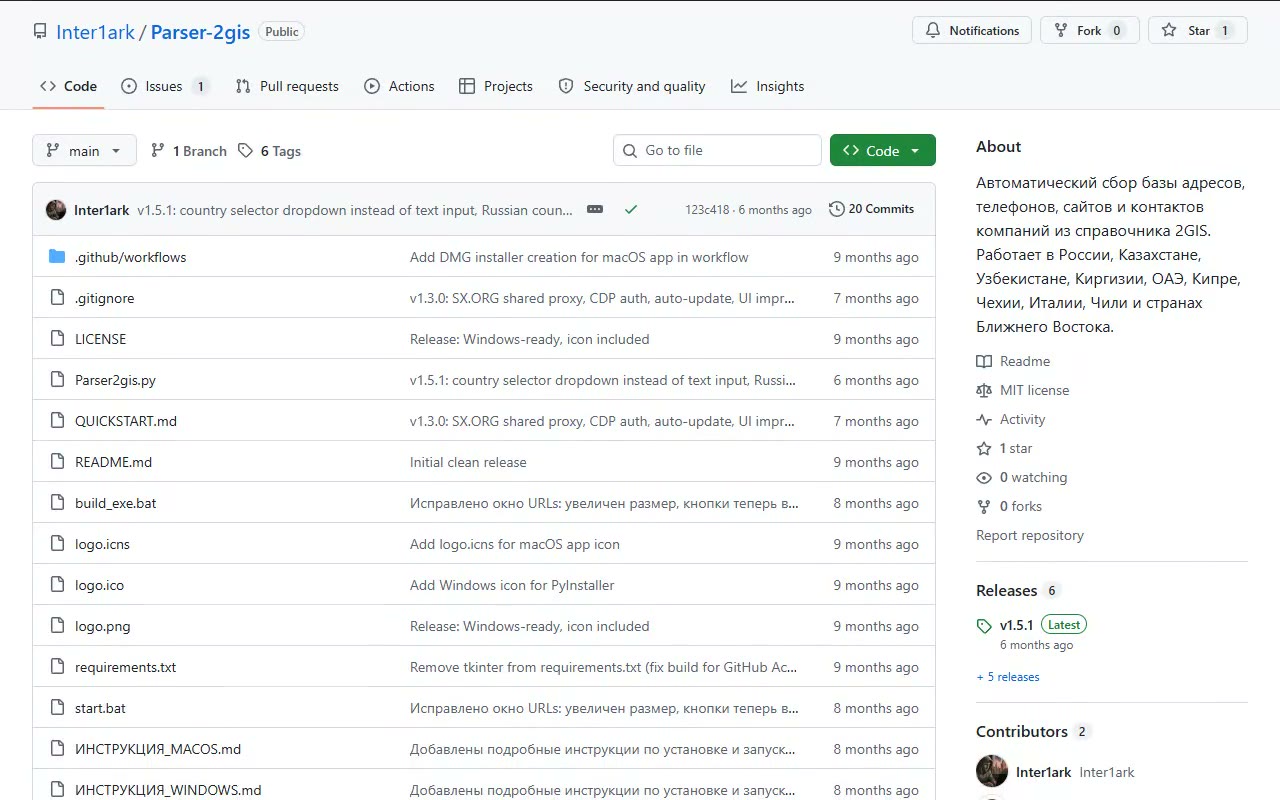Click the file icon next to Parser2gis.py

57,380
